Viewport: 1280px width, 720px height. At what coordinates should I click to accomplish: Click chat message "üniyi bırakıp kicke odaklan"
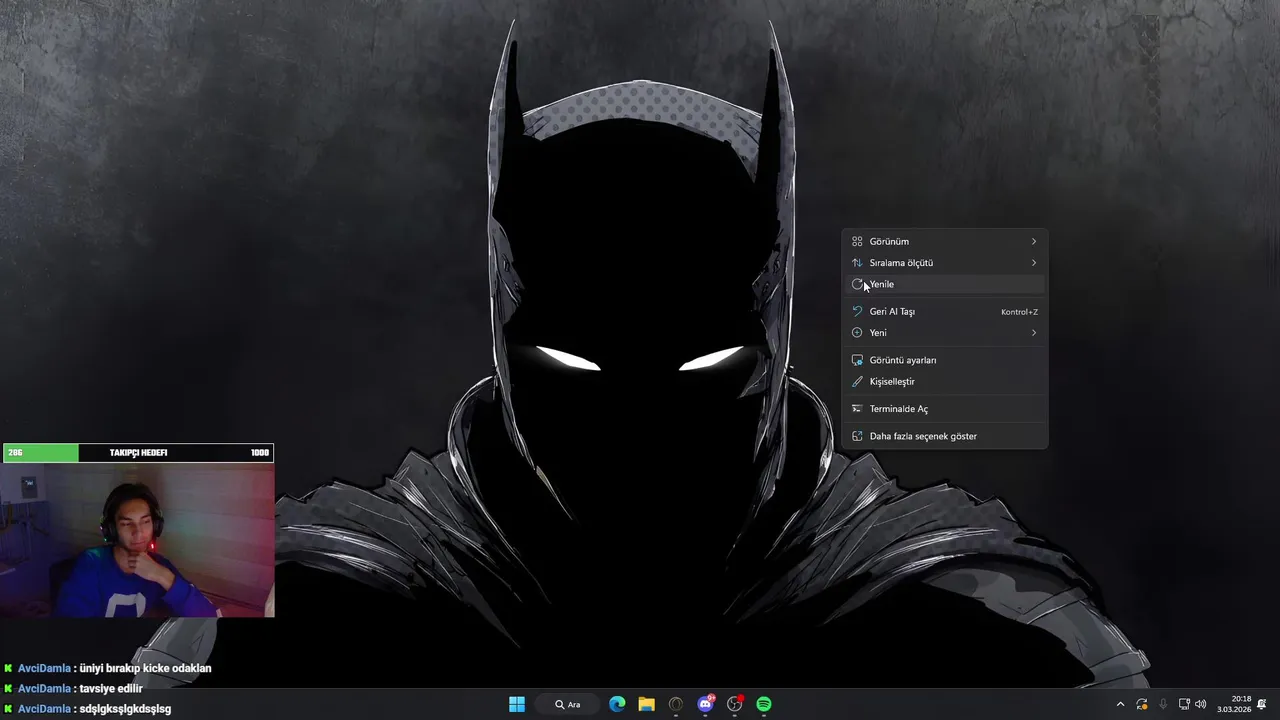click(145, 668)
